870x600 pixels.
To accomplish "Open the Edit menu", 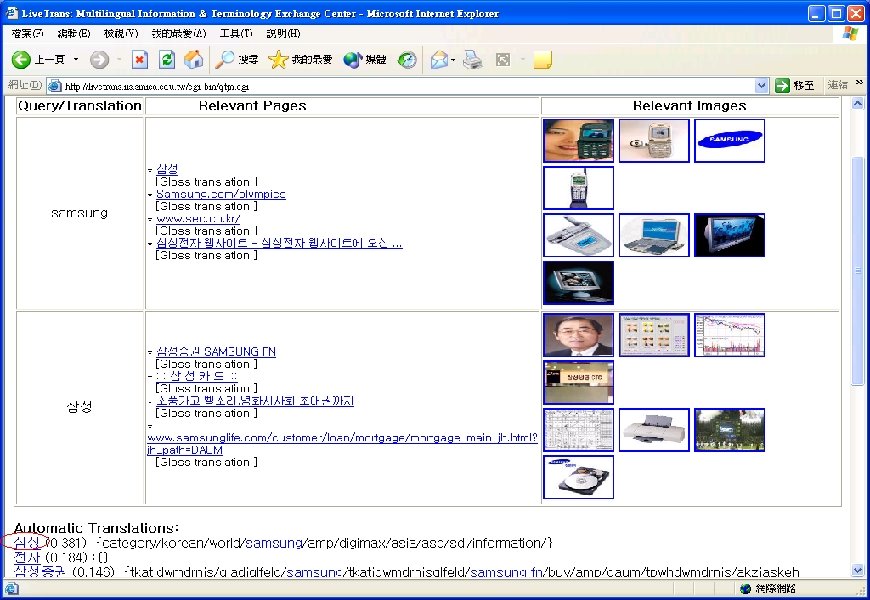I will [x=74, y=33].
